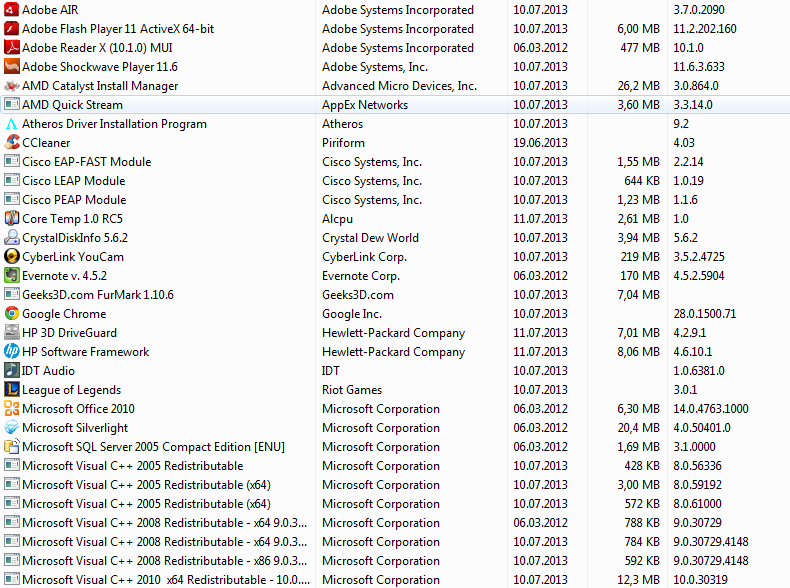790x588 pixels.
Task: Click the CyberLink YouCam icon
Action: [x=12, y=256]
